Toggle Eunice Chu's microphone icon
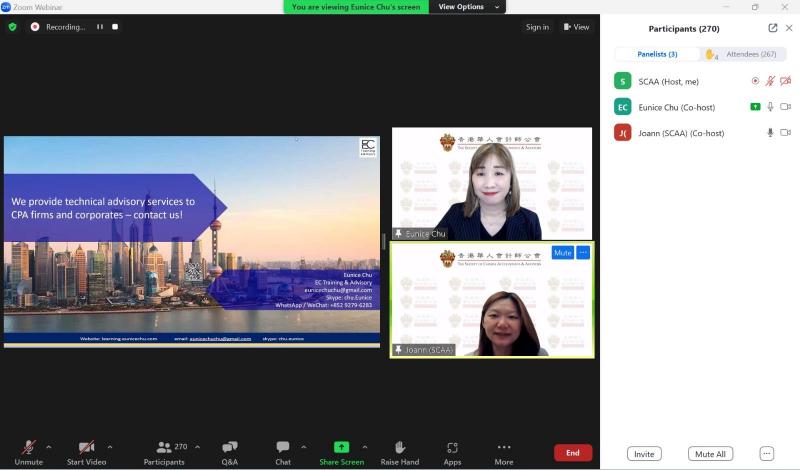Screen dimensions: 800x470 coord(770,107)
